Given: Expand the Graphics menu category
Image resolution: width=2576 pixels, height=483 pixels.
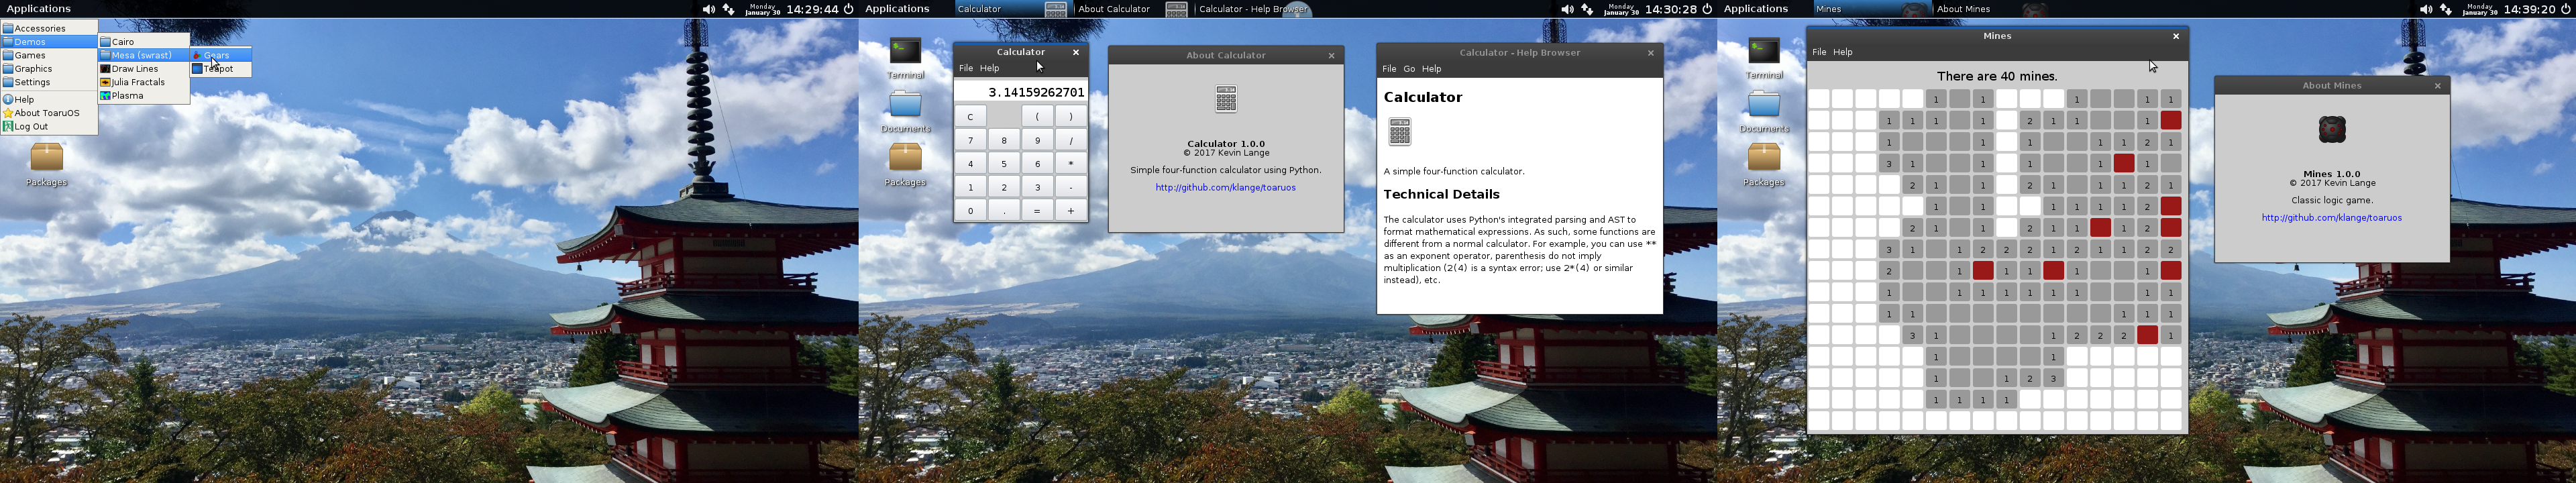Looking at the screenshot, I should [x=49, y=69].
